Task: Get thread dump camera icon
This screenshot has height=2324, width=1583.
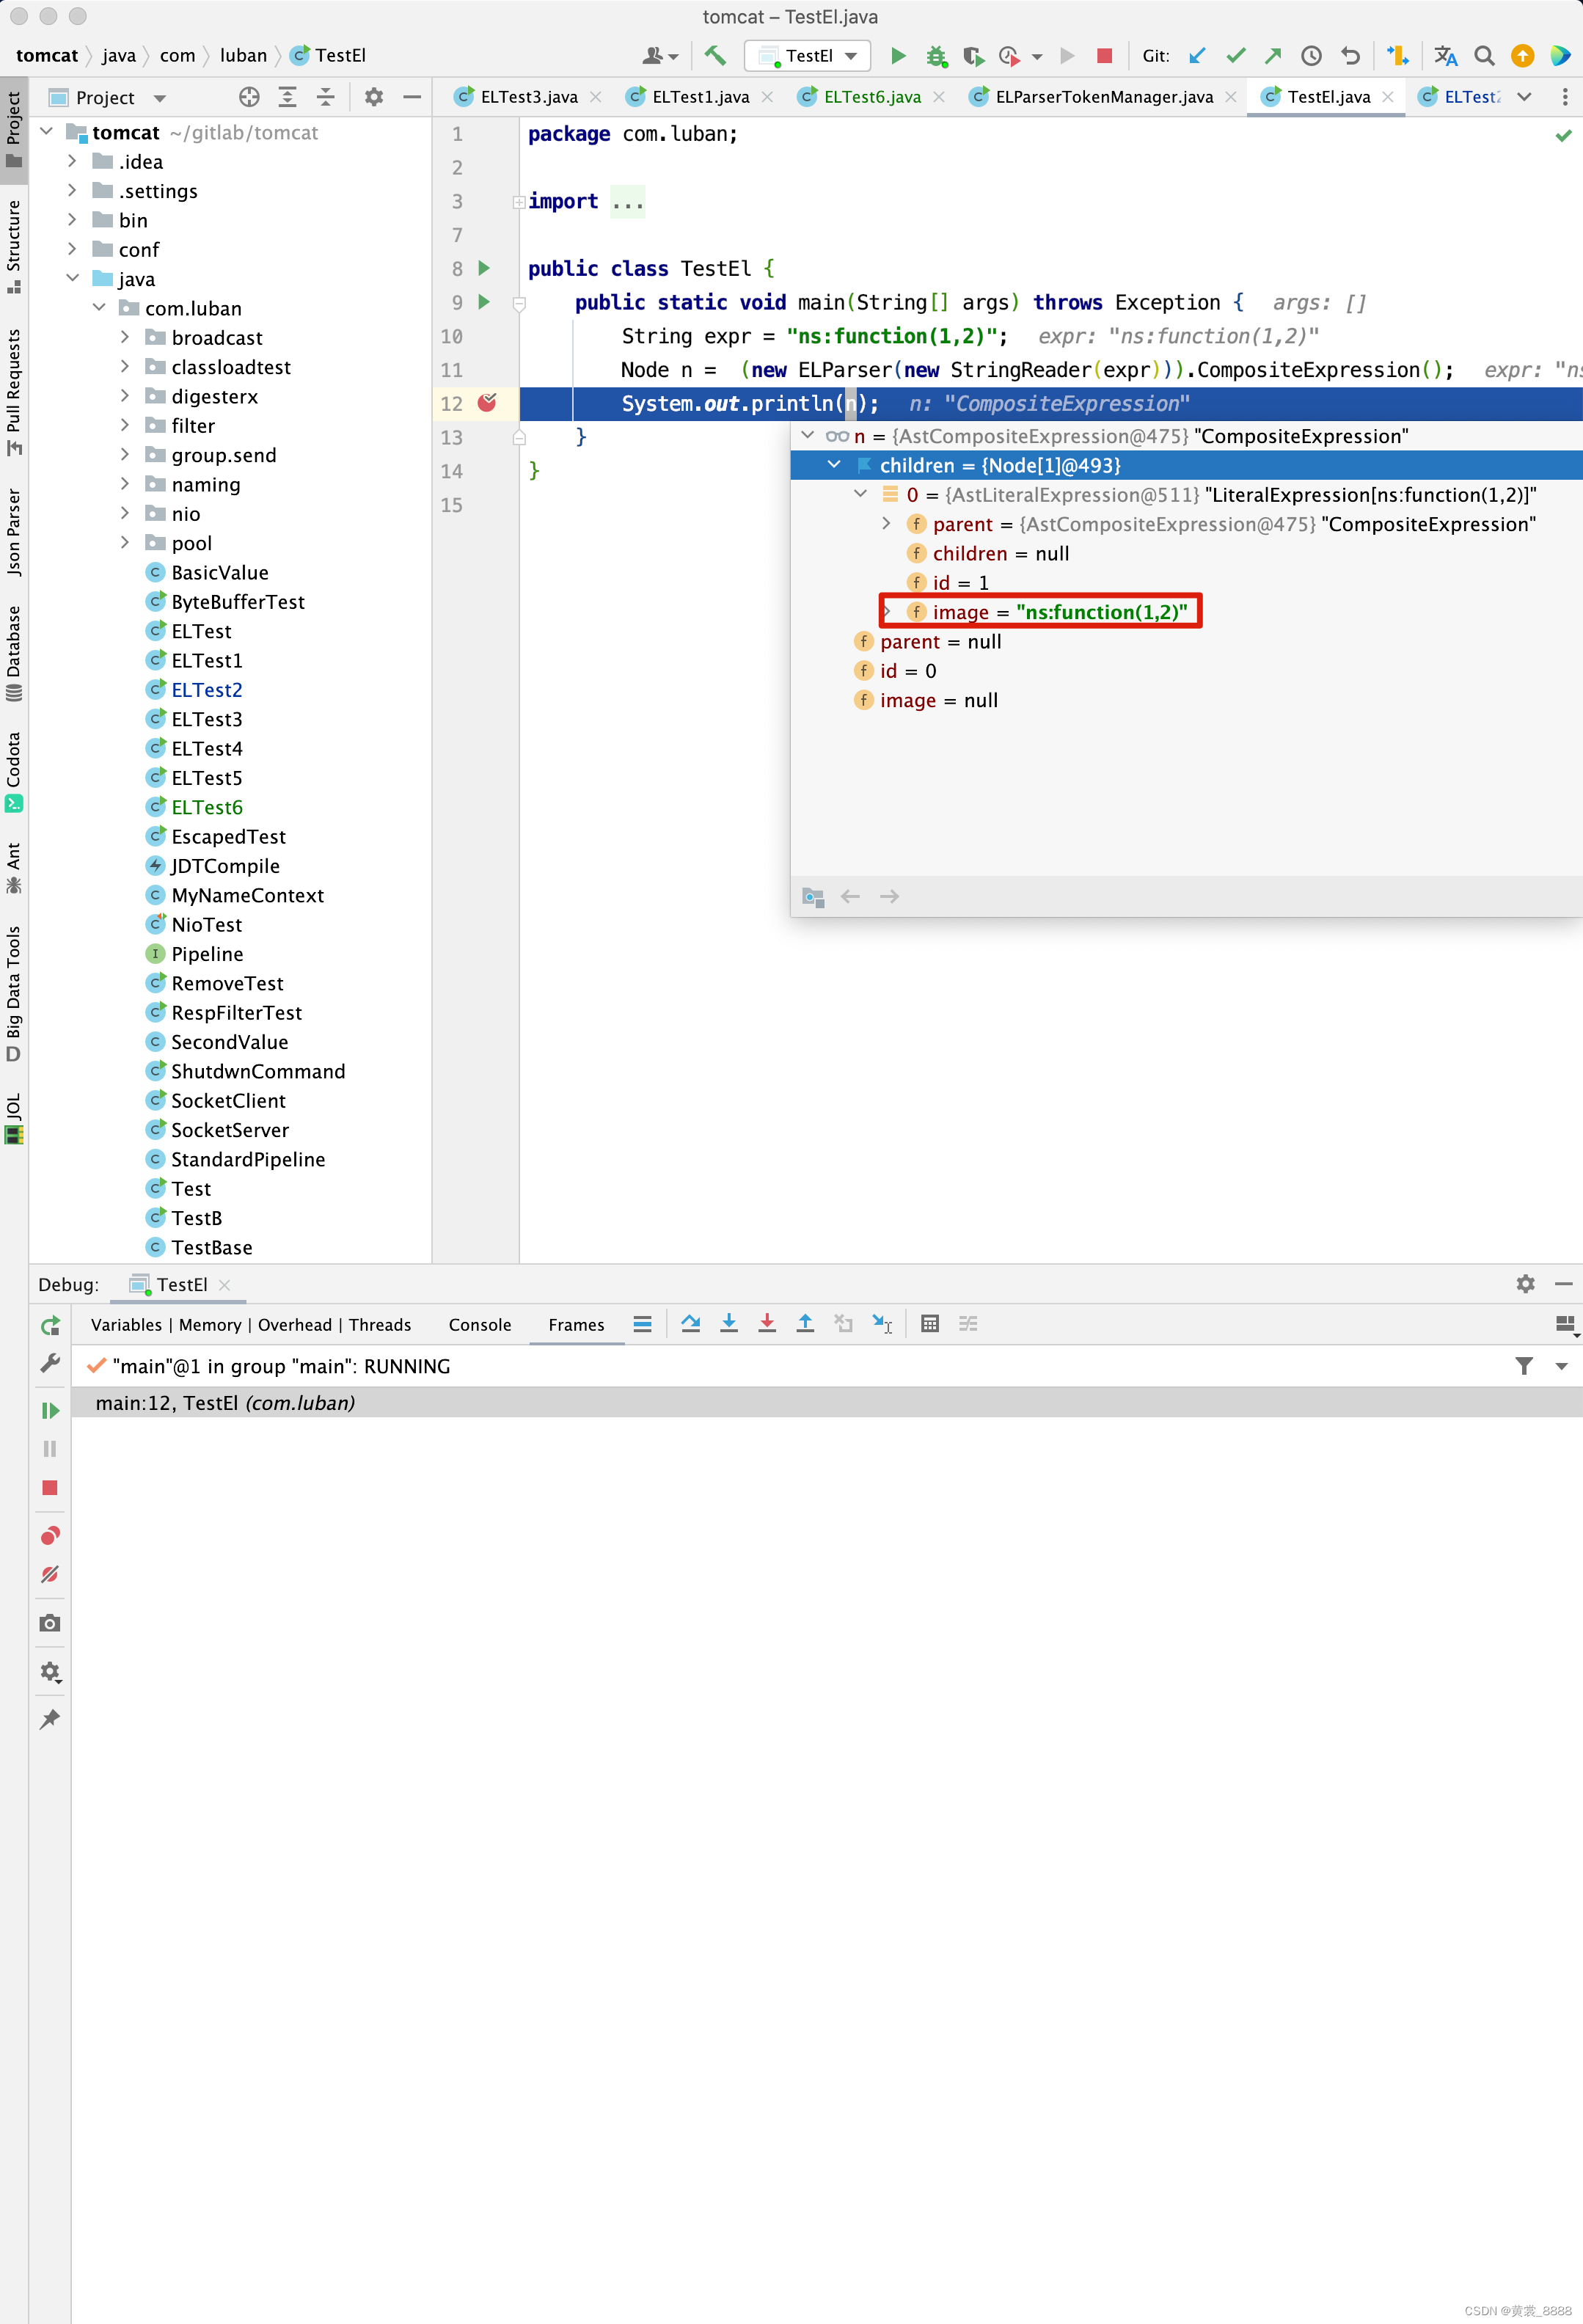Action: (x=50, y=1622)
